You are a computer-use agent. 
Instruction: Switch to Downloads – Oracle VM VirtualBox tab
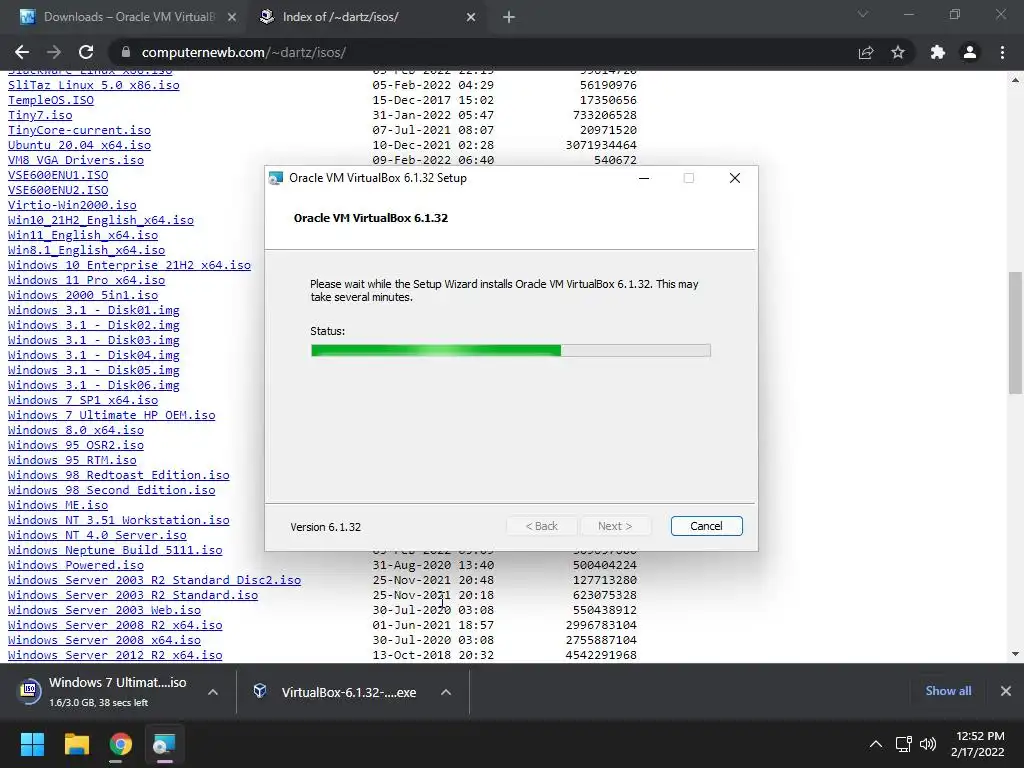[127, 17]
